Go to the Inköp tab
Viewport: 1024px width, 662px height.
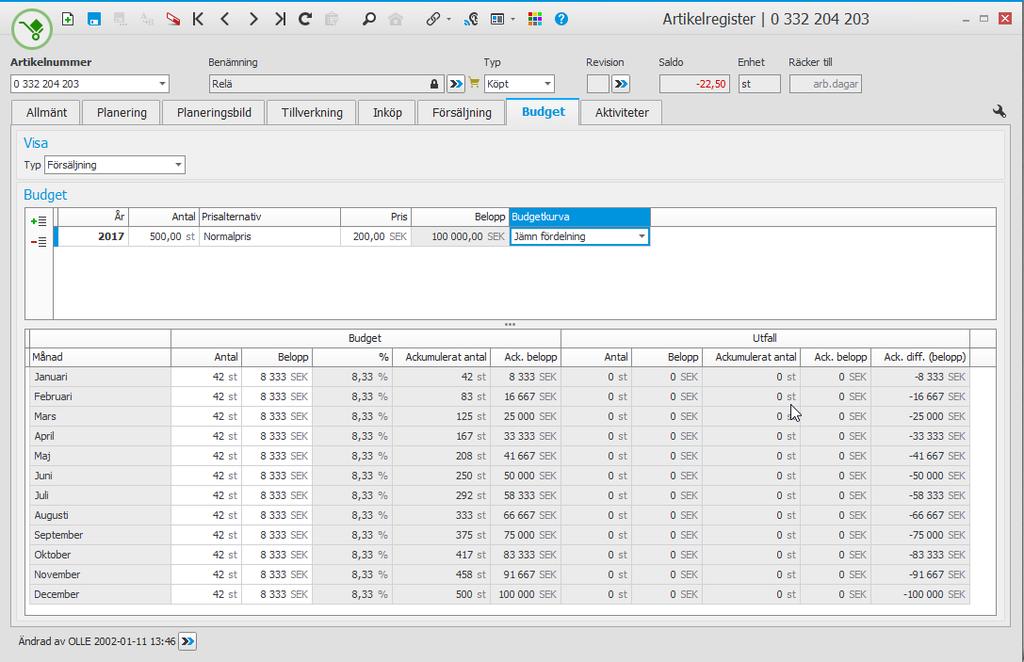(x=387, y=112)
